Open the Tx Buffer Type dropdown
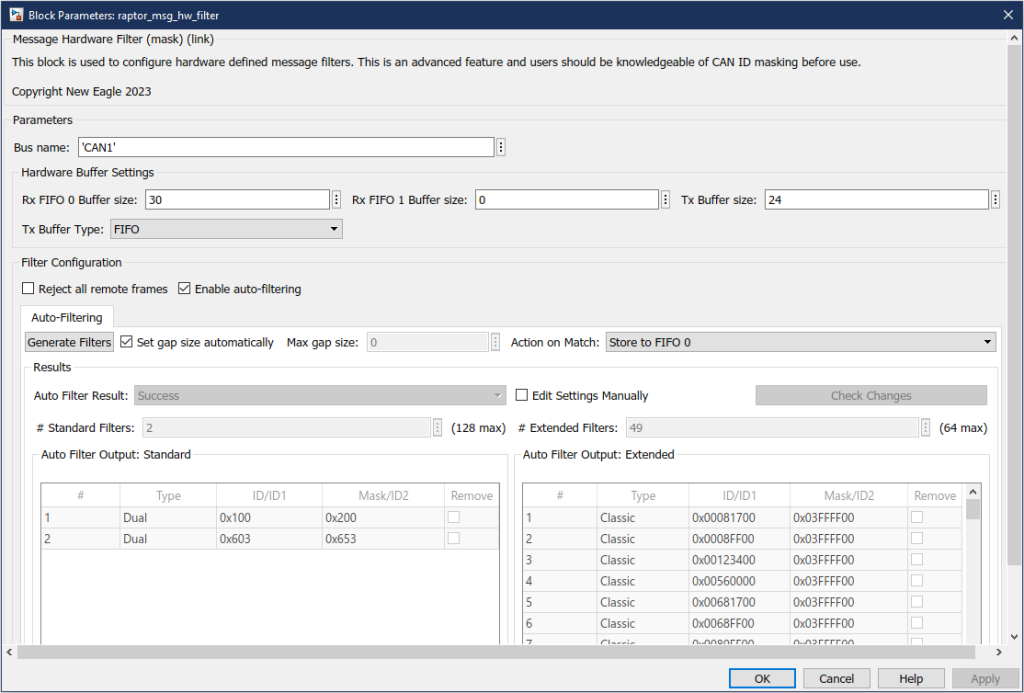This screenshot has width=1024, height=693. (x=225, y=229)
